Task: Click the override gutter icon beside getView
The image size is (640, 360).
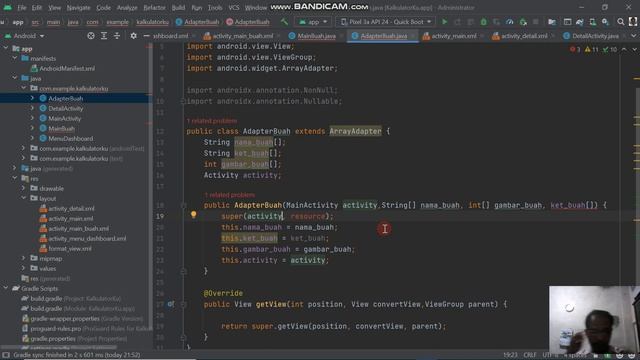Action: [x=171, y=304]
